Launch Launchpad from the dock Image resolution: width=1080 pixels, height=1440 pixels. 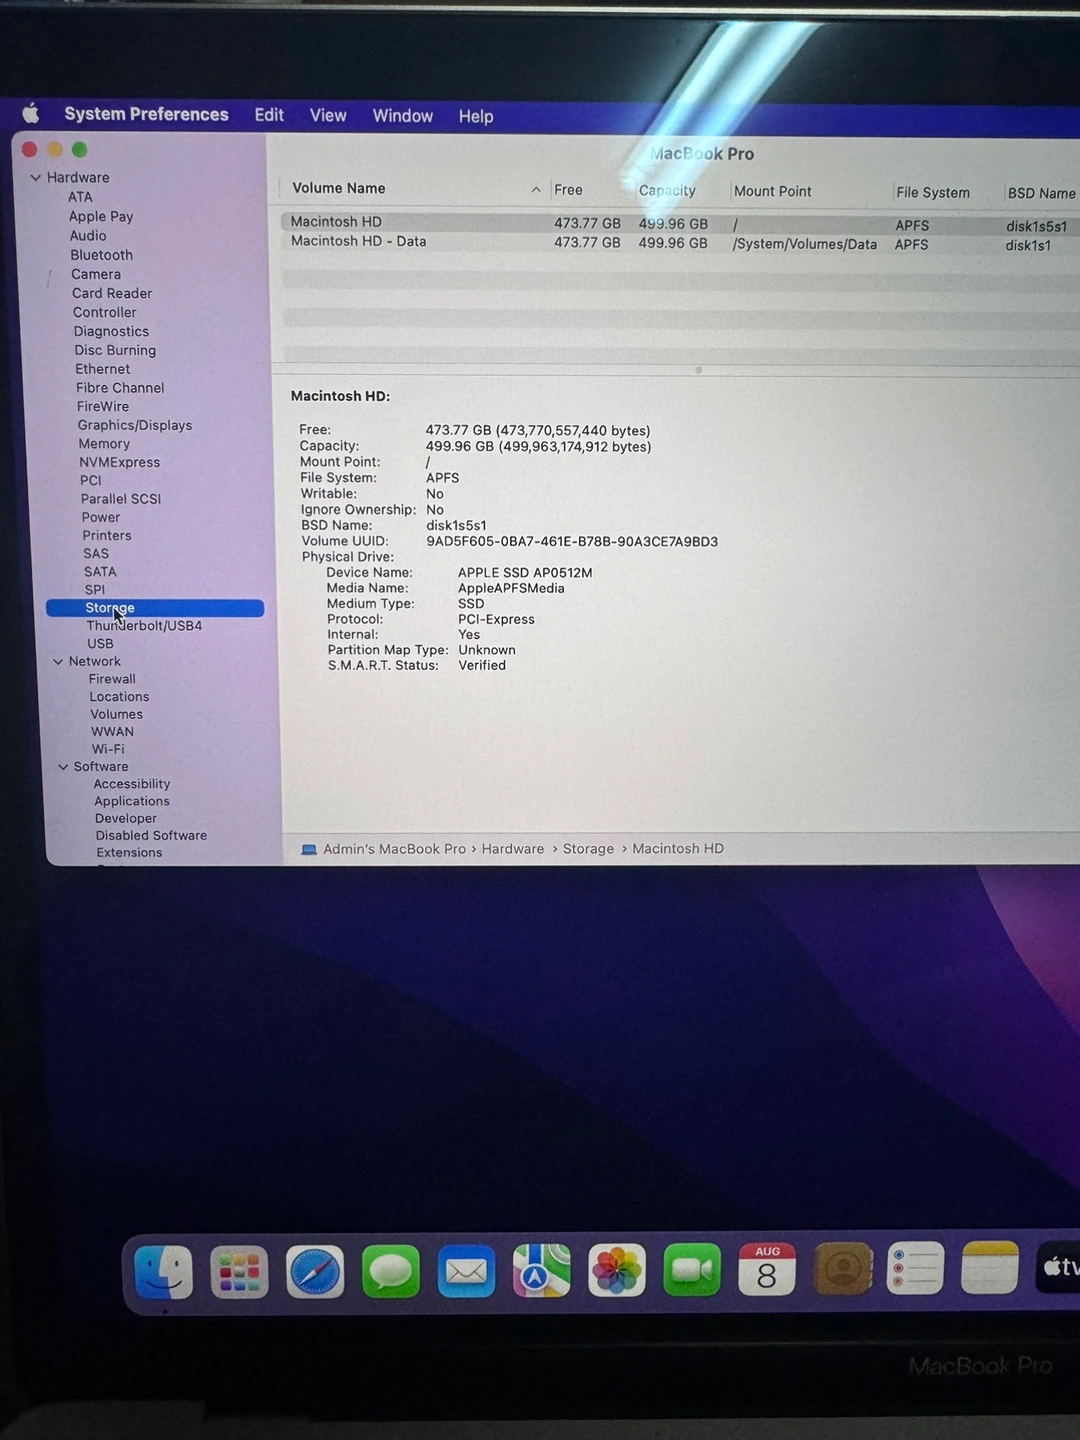pyautogui.click(x=239, y=1272)
